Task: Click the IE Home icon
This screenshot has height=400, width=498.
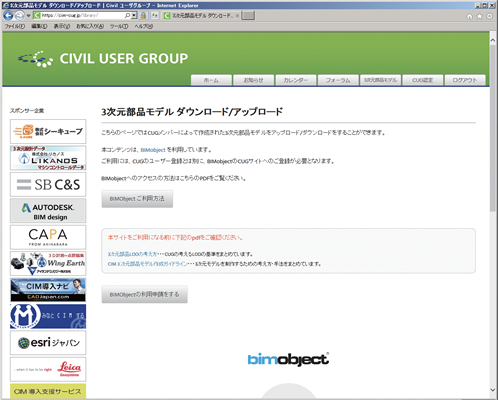Action: (x=469, y=16)
